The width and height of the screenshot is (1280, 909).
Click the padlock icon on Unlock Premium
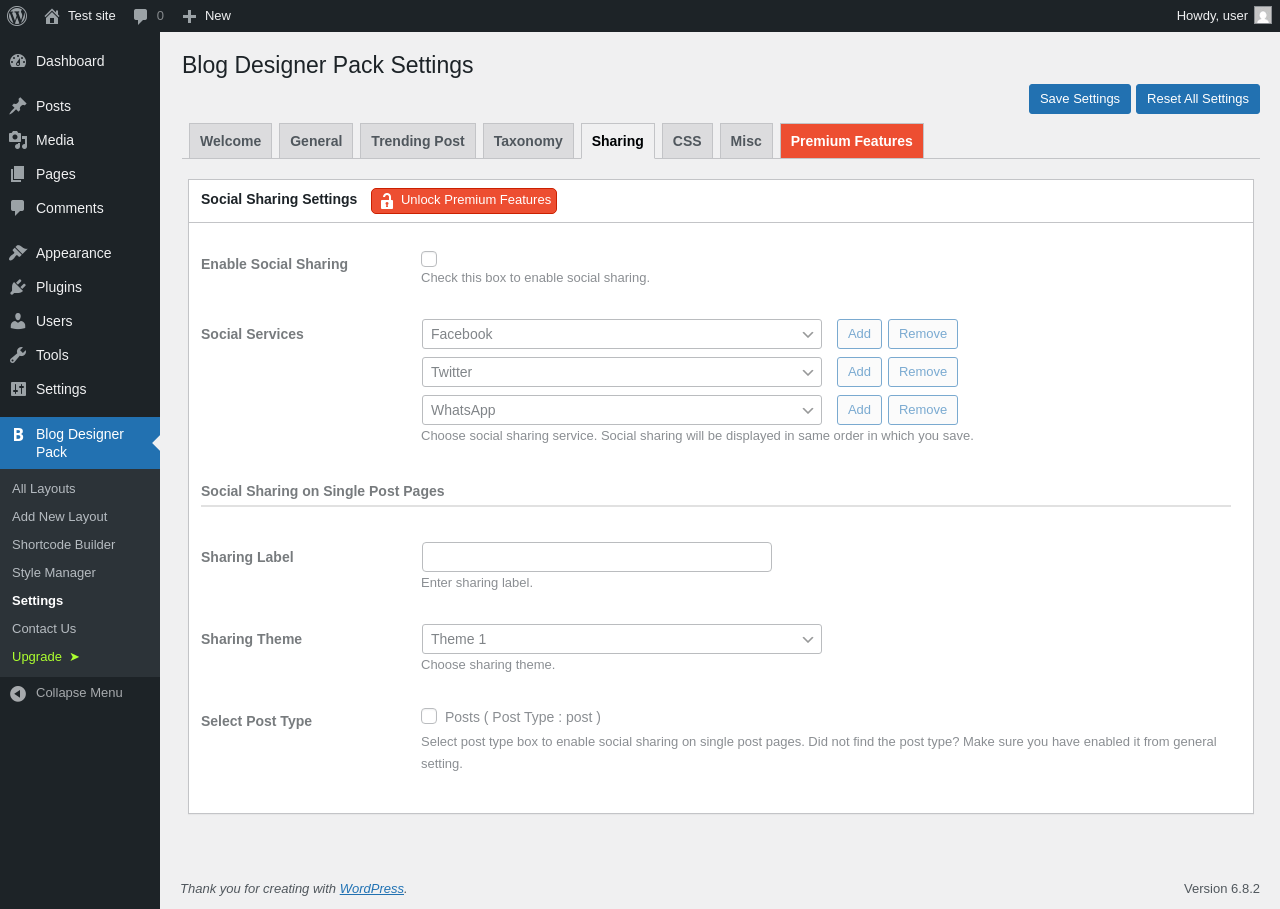pos(387,201)
